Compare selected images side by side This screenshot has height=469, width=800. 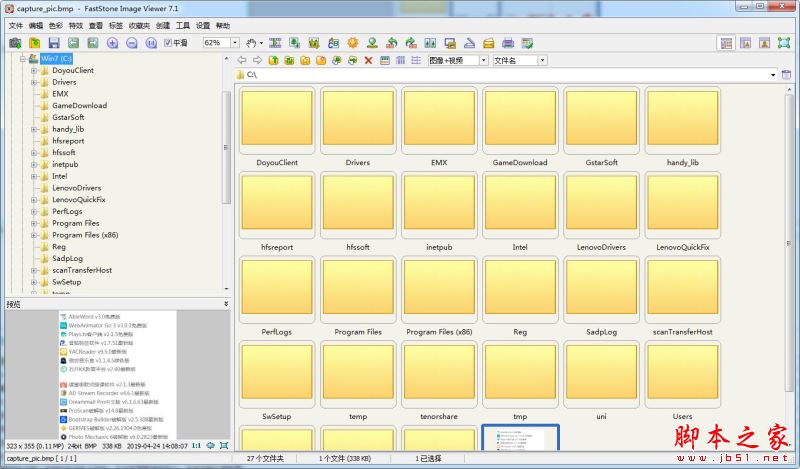(430, 43)
